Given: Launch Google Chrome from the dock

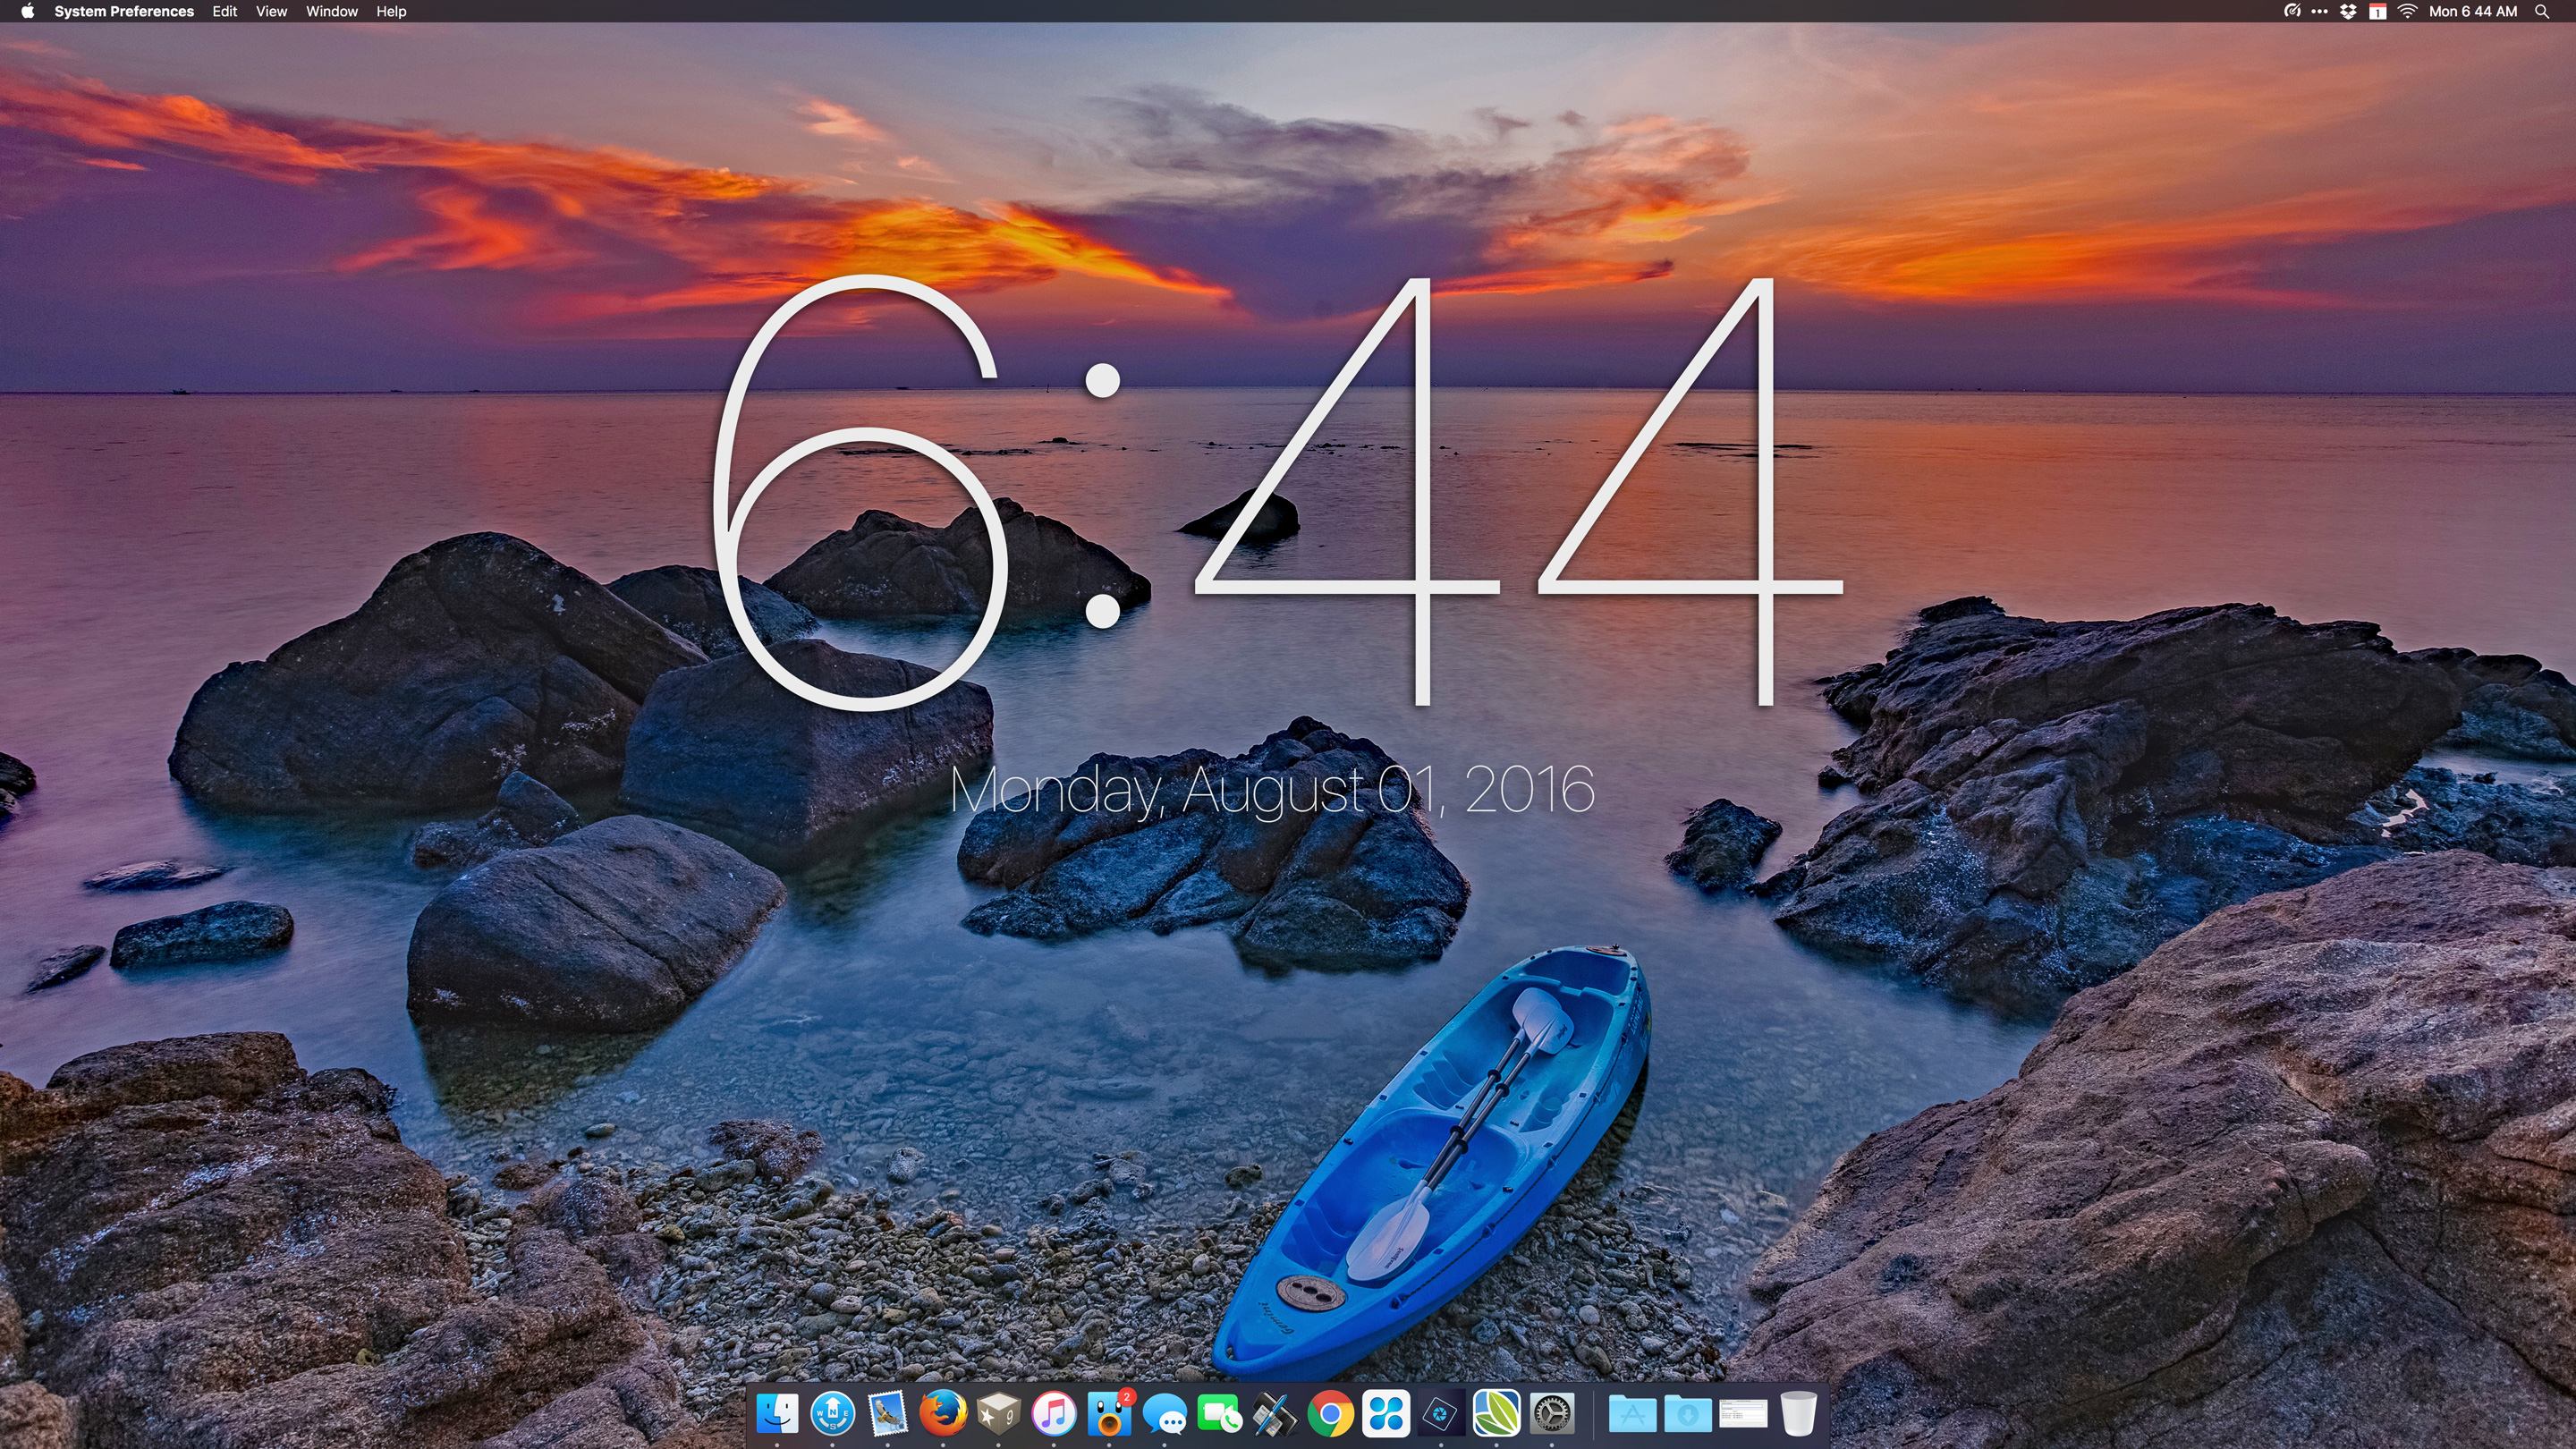Looking at the screenshot, I should (x=1330, y=1415).
